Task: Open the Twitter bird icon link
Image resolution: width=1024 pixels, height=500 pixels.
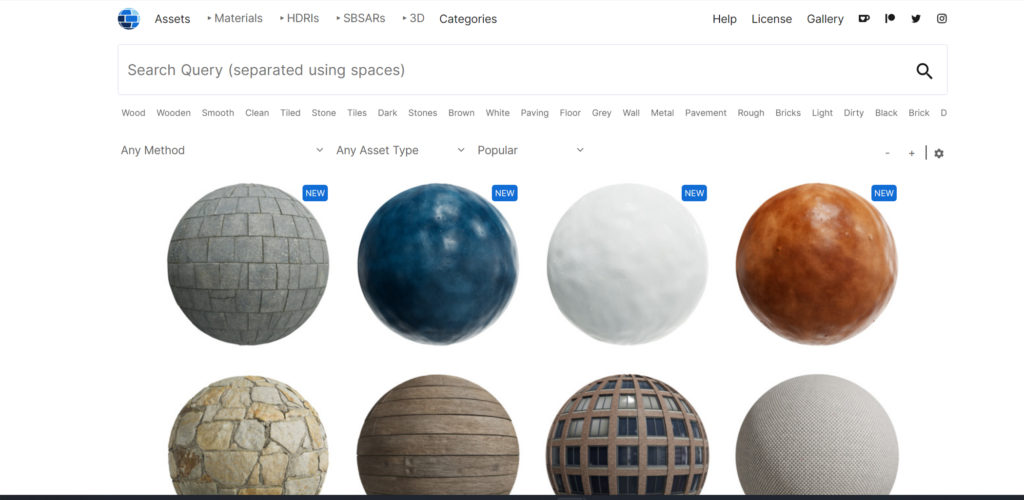Action: (916, 19)
